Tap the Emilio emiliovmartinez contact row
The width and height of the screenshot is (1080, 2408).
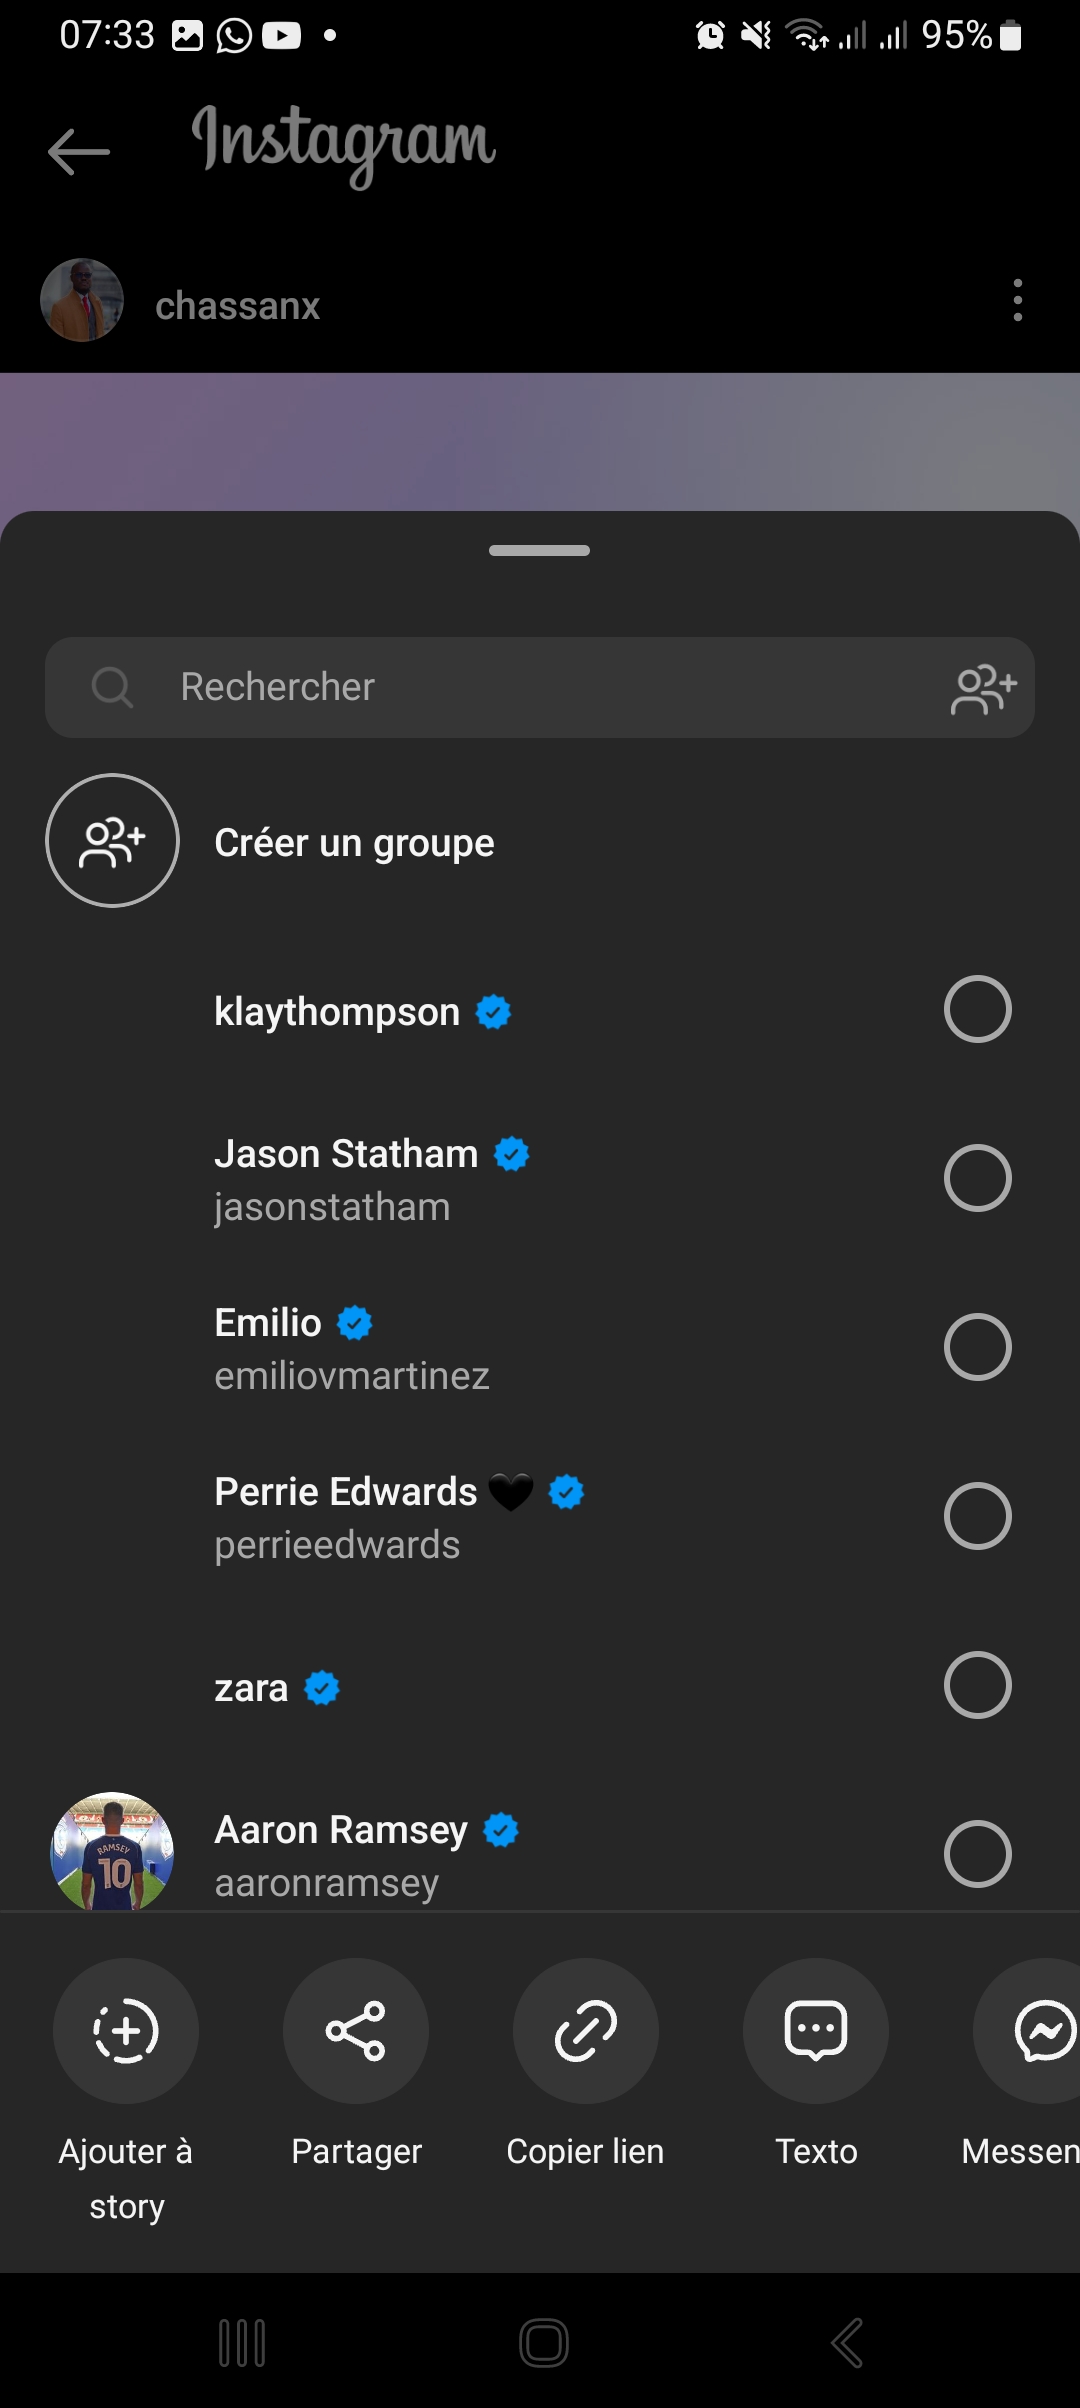[500, 1348]
